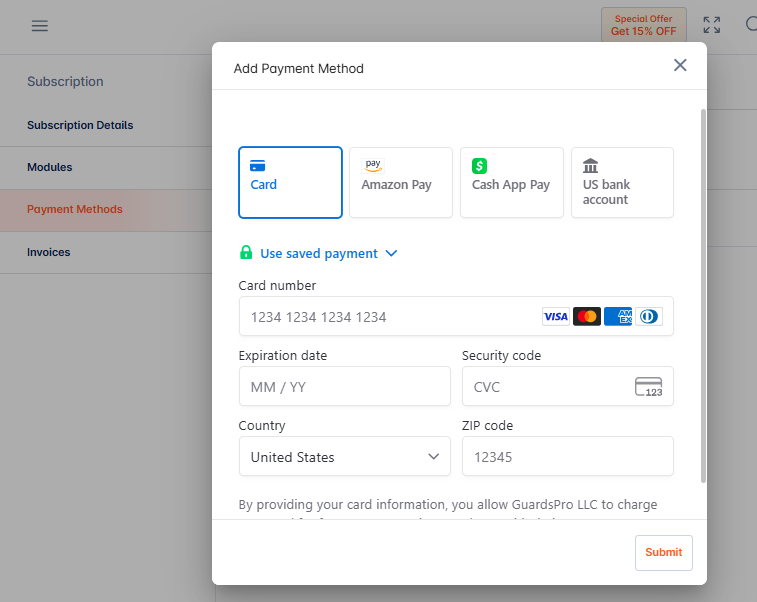Choose Cash App Pay option

[x=512, y=182]
